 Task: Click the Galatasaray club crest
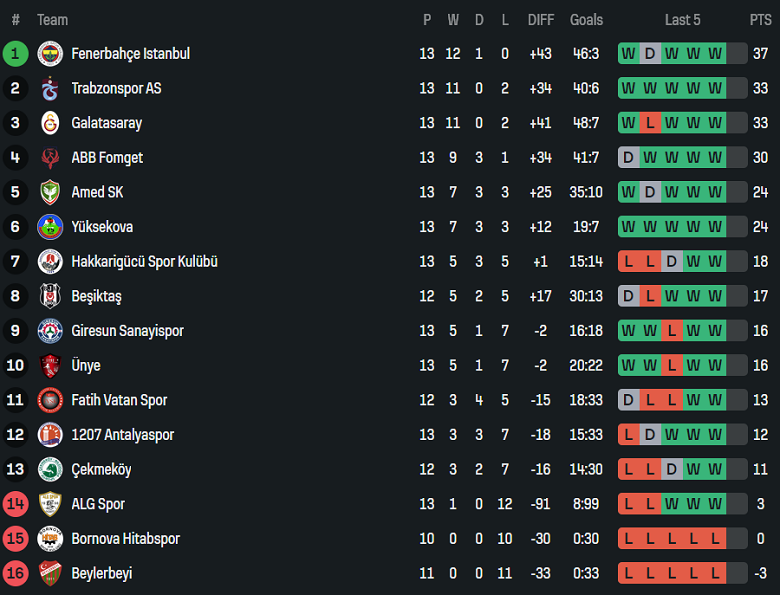click(50, 123)
